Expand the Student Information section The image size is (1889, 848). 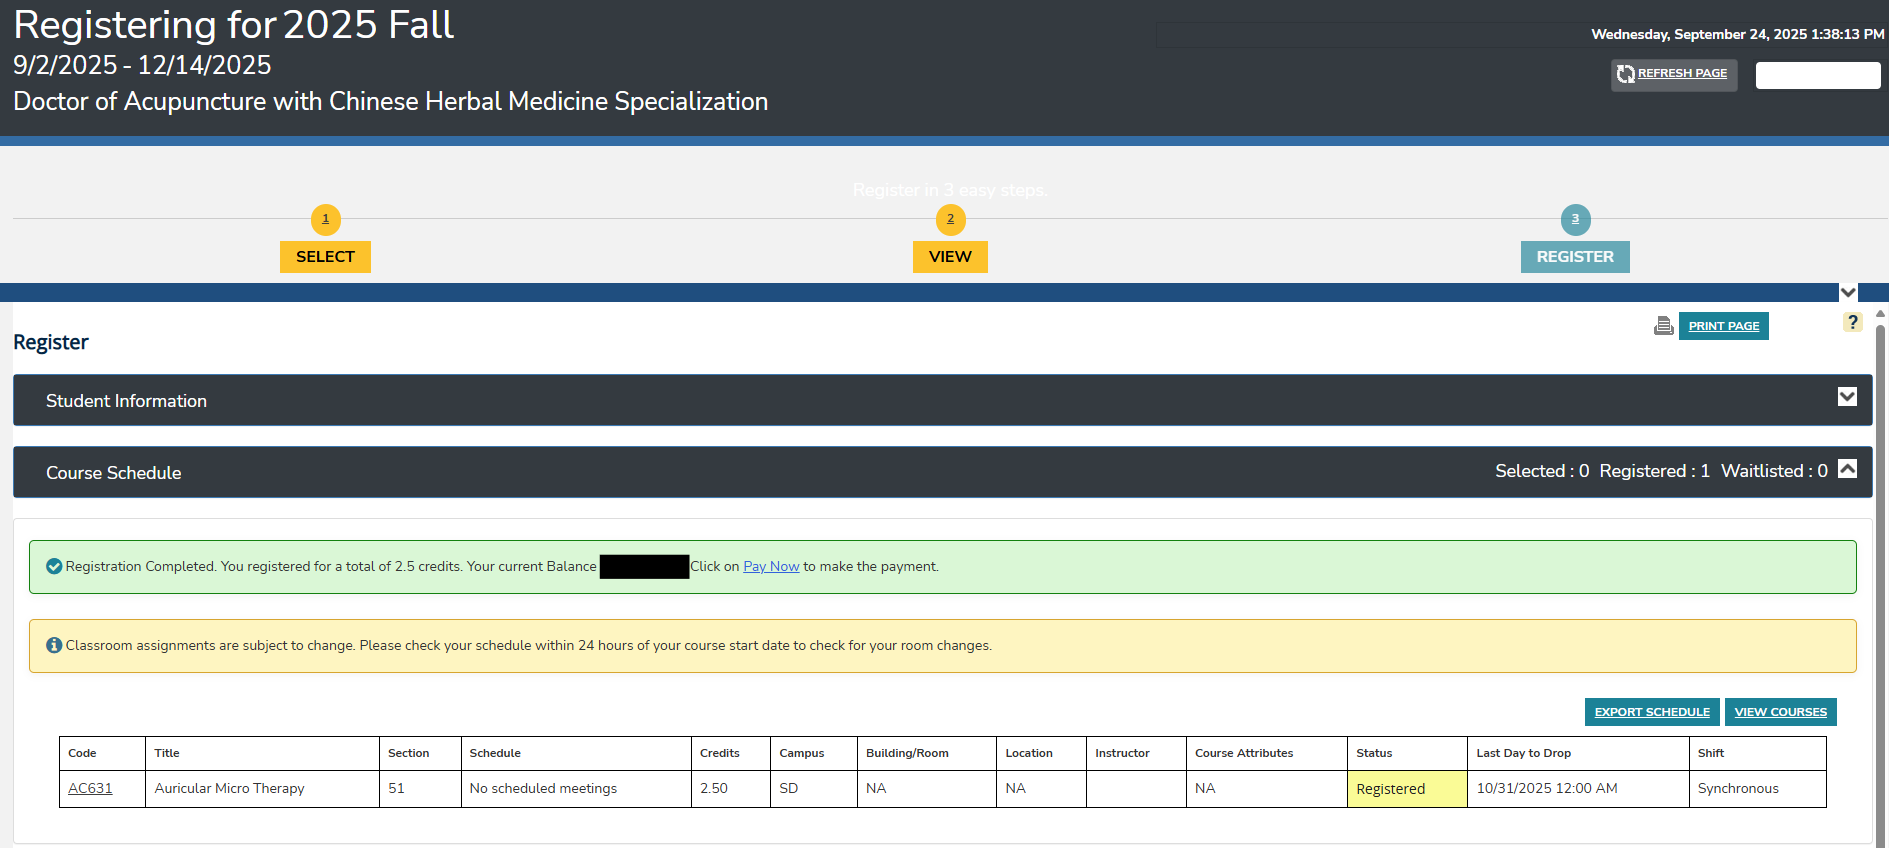point(1846,397)
